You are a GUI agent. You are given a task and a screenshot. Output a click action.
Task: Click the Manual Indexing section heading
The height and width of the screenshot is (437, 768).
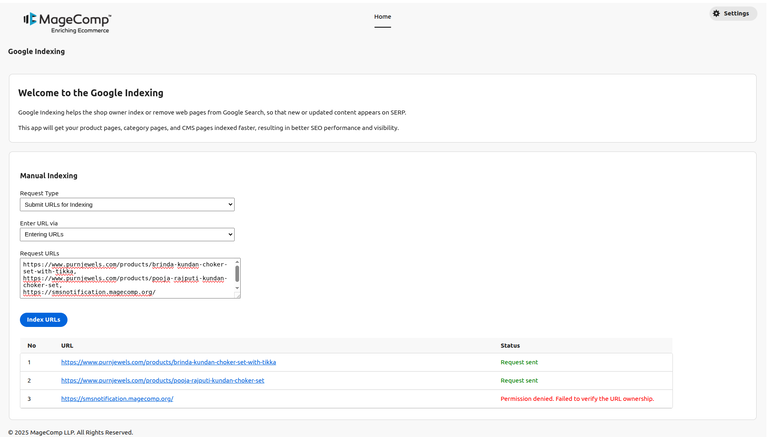pos(49,176)
